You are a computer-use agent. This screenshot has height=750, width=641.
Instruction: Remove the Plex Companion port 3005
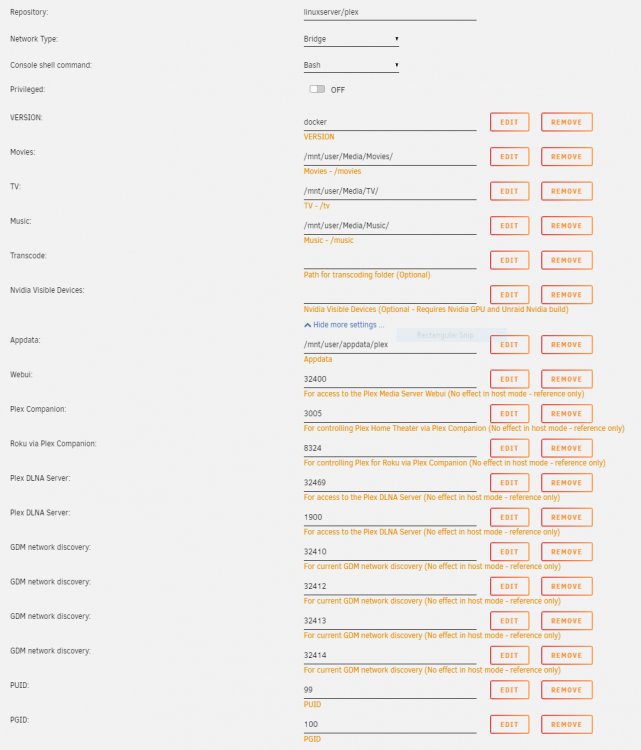coord(566,413)
